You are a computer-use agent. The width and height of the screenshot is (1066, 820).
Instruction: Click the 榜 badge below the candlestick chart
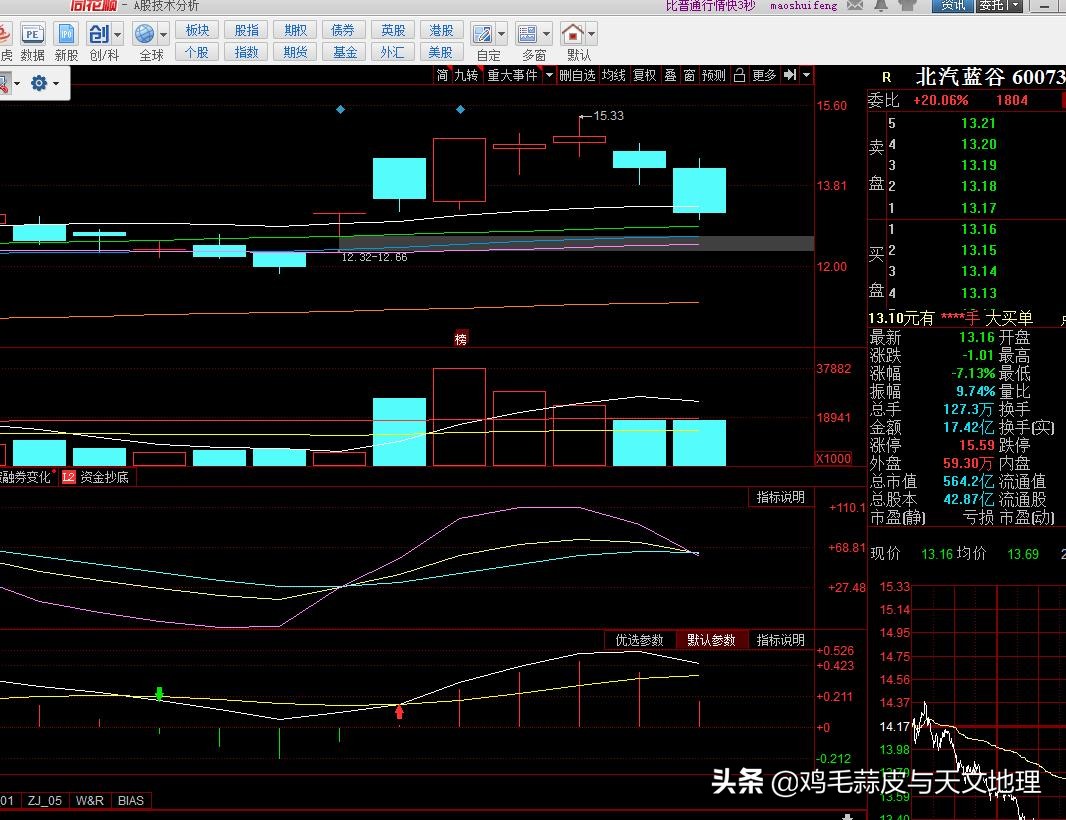pyautogui.click(x=461, y=339)
